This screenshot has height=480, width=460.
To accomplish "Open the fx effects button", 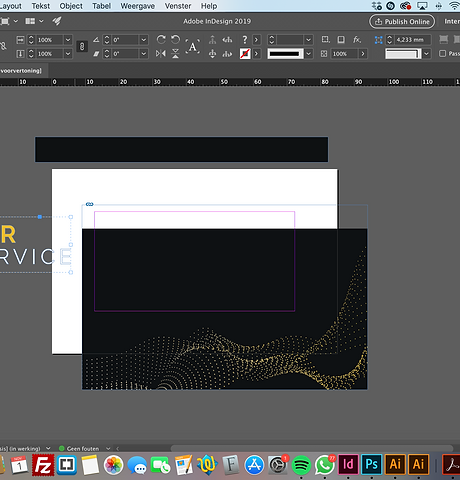I will tap(357, 40).
